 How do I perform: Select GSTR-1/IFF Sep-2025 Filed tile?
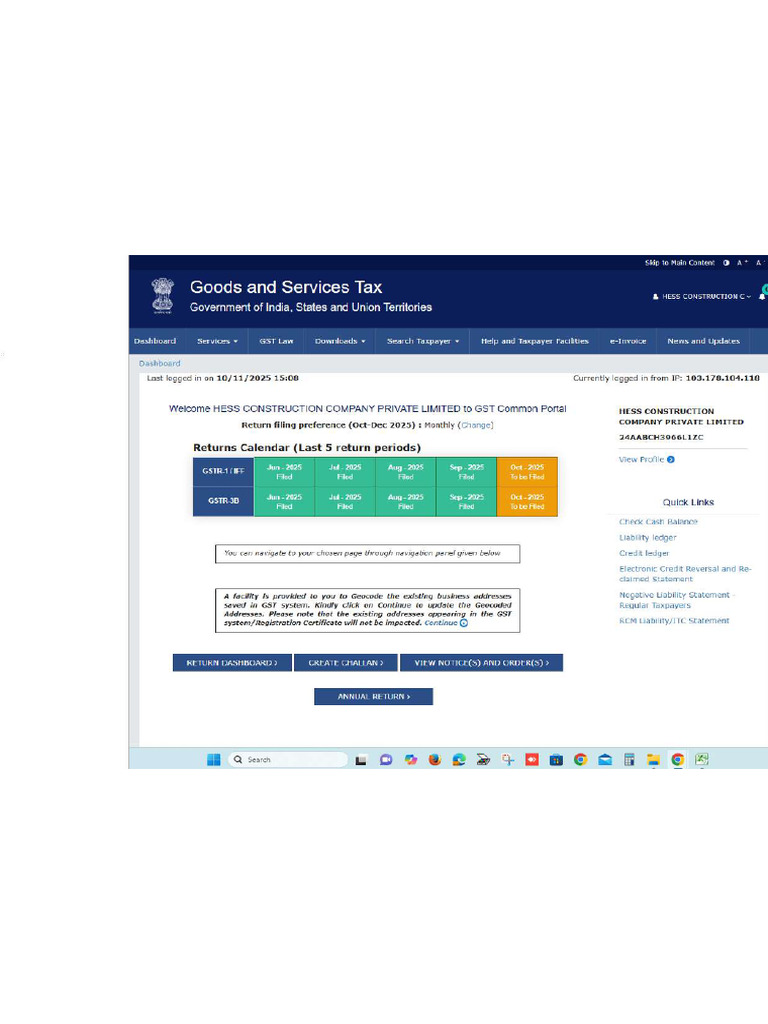(x=466, y=472)
